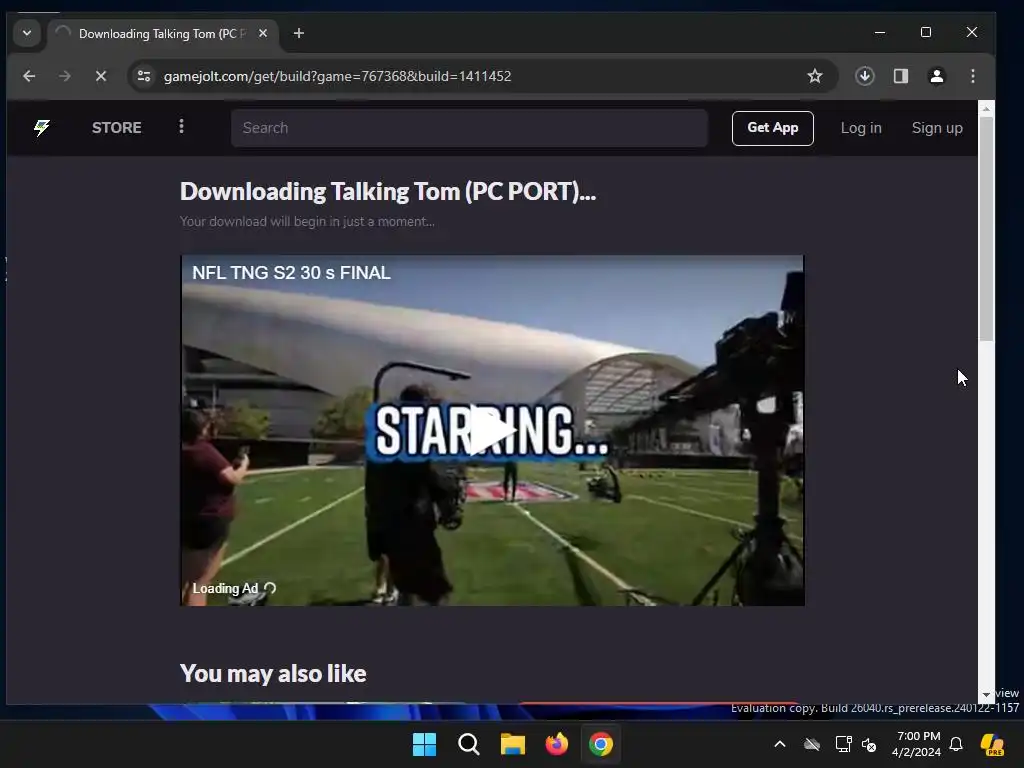This screenshot has height=768, width=1024.
Task: Open the clock showing 7:00 PM
Action: 917,744
